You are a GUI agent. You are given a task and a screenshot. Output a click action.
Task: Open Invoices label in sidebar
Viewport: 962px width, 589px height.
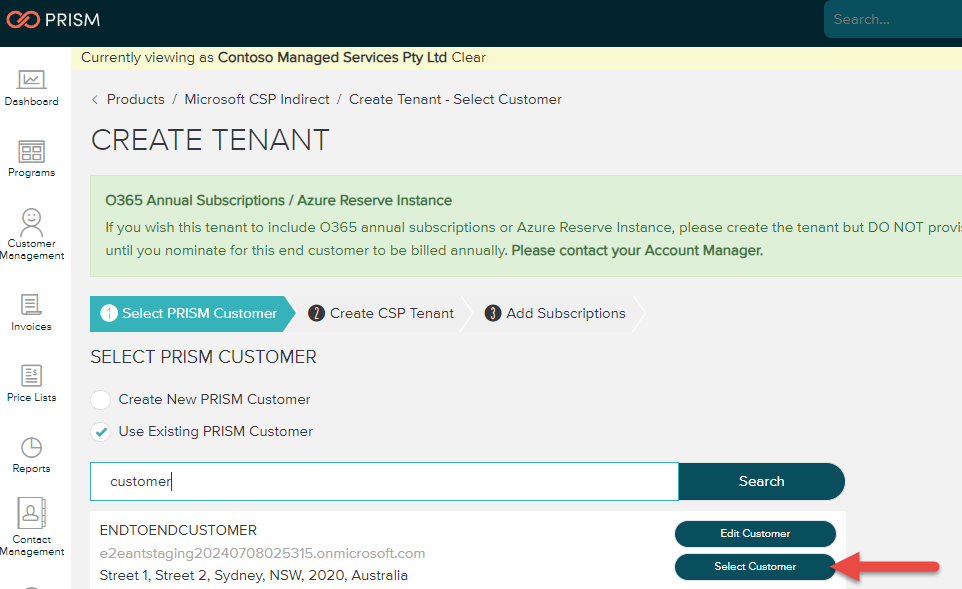tap(31, 327)
